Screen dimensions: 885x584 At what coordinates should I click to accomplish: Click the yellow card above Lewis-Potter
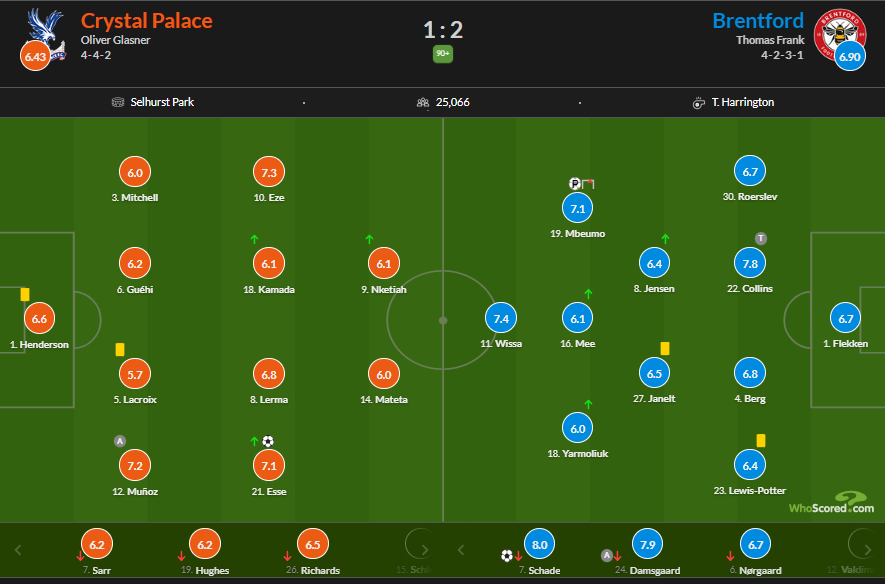tap(761, 440)
